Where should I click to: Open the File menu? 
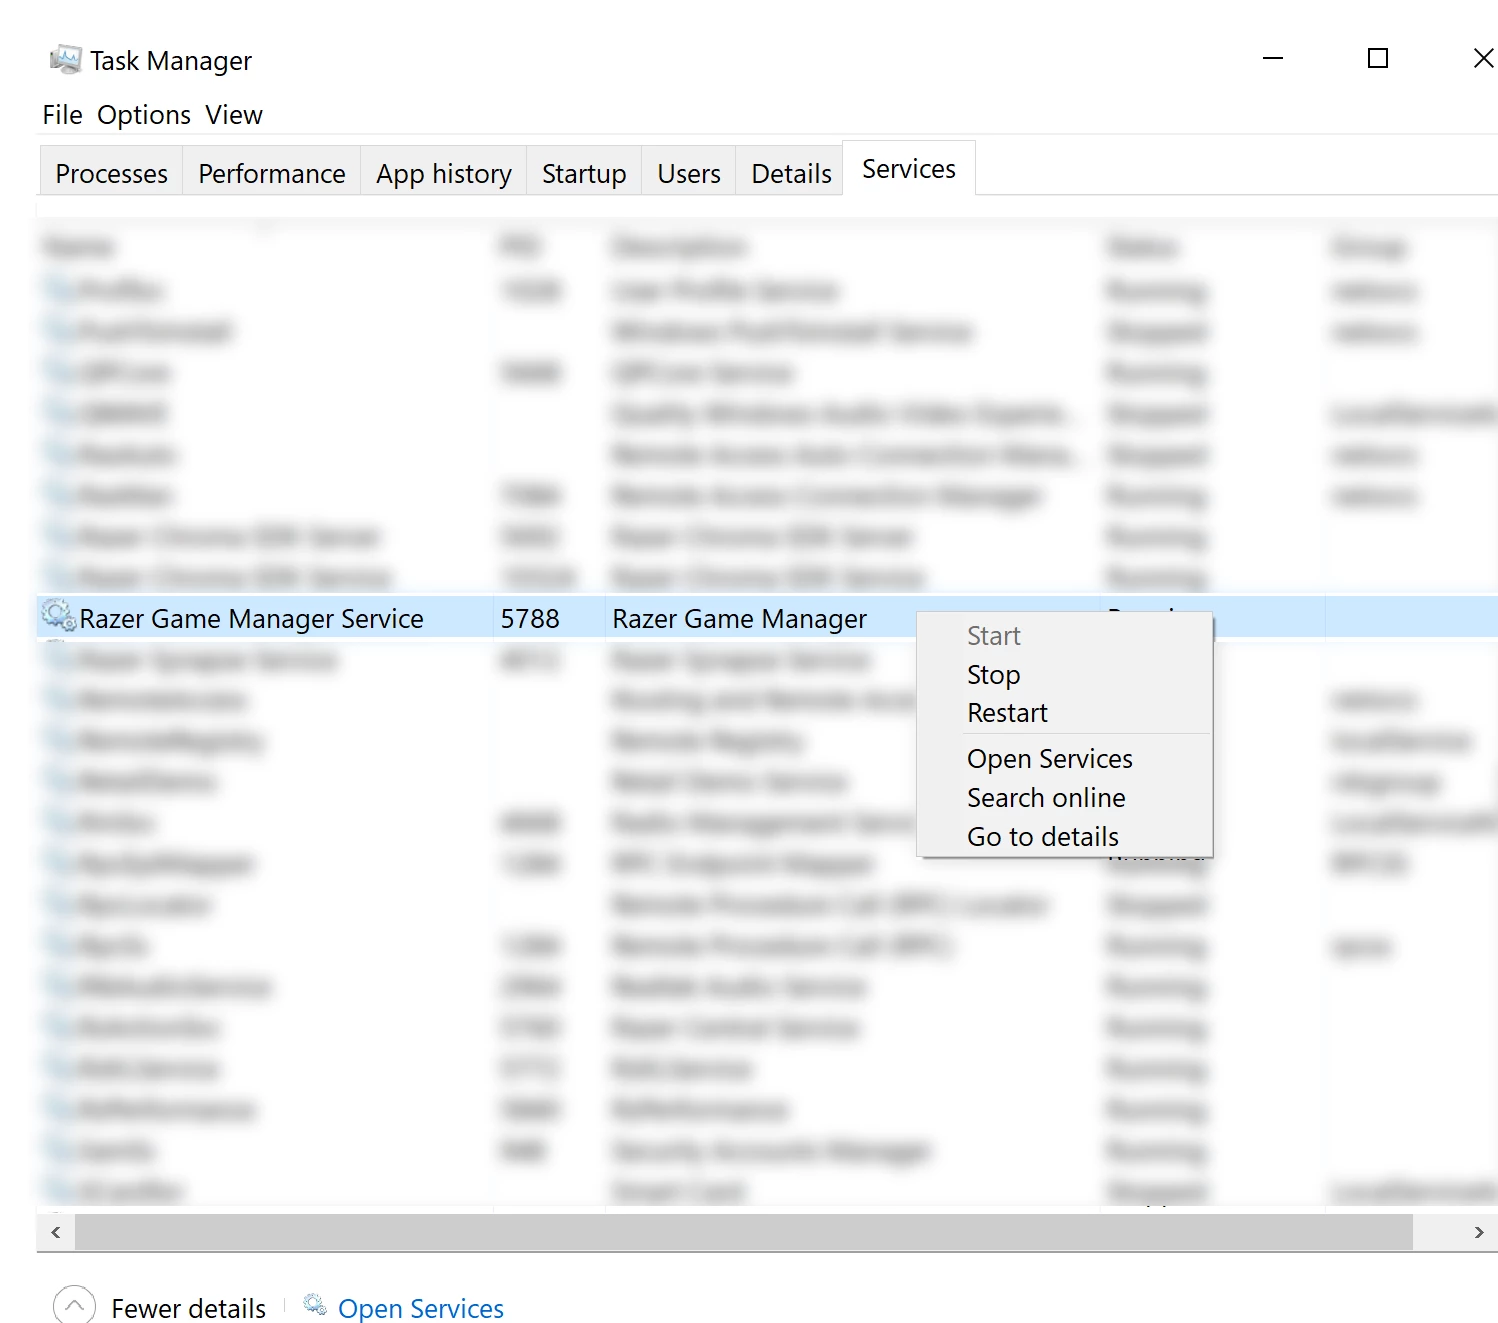62,115
